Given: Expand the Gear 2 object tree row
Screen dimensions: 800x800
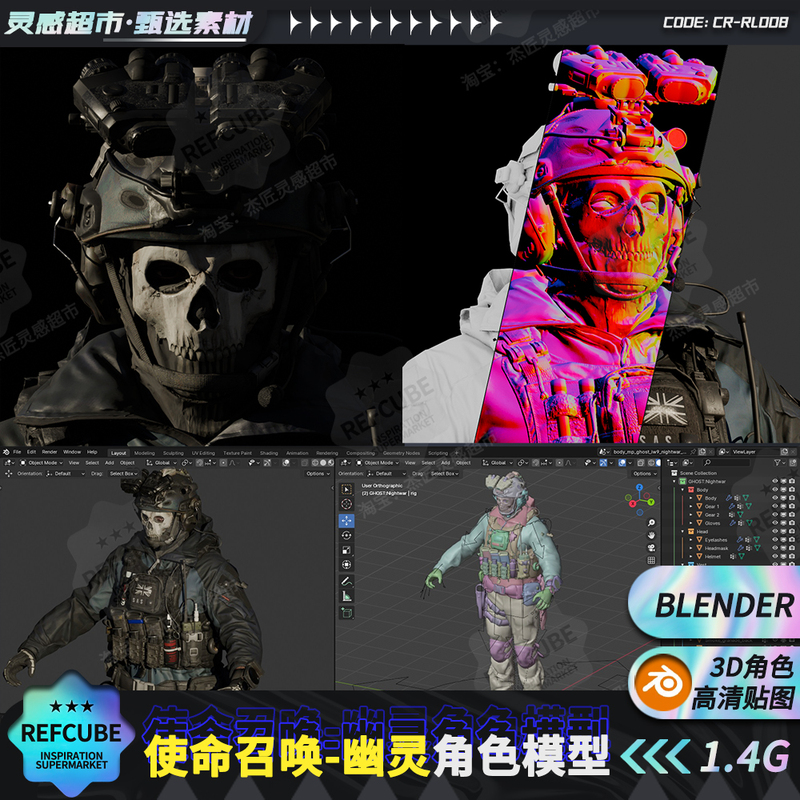Looking at the screenshot, I should click(691, 515).
